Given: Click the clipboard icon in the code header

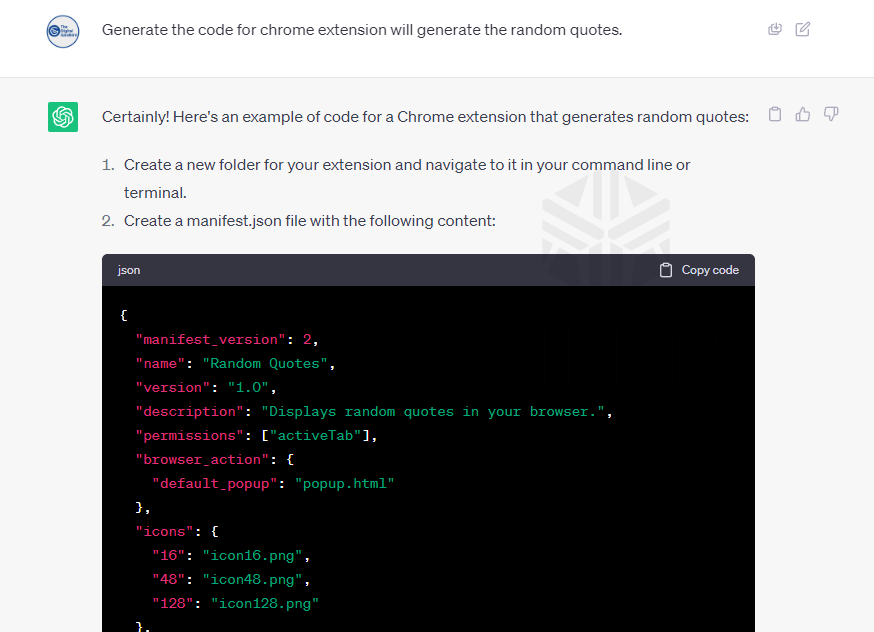Looking at the screenshot, I should click(666, 270).
